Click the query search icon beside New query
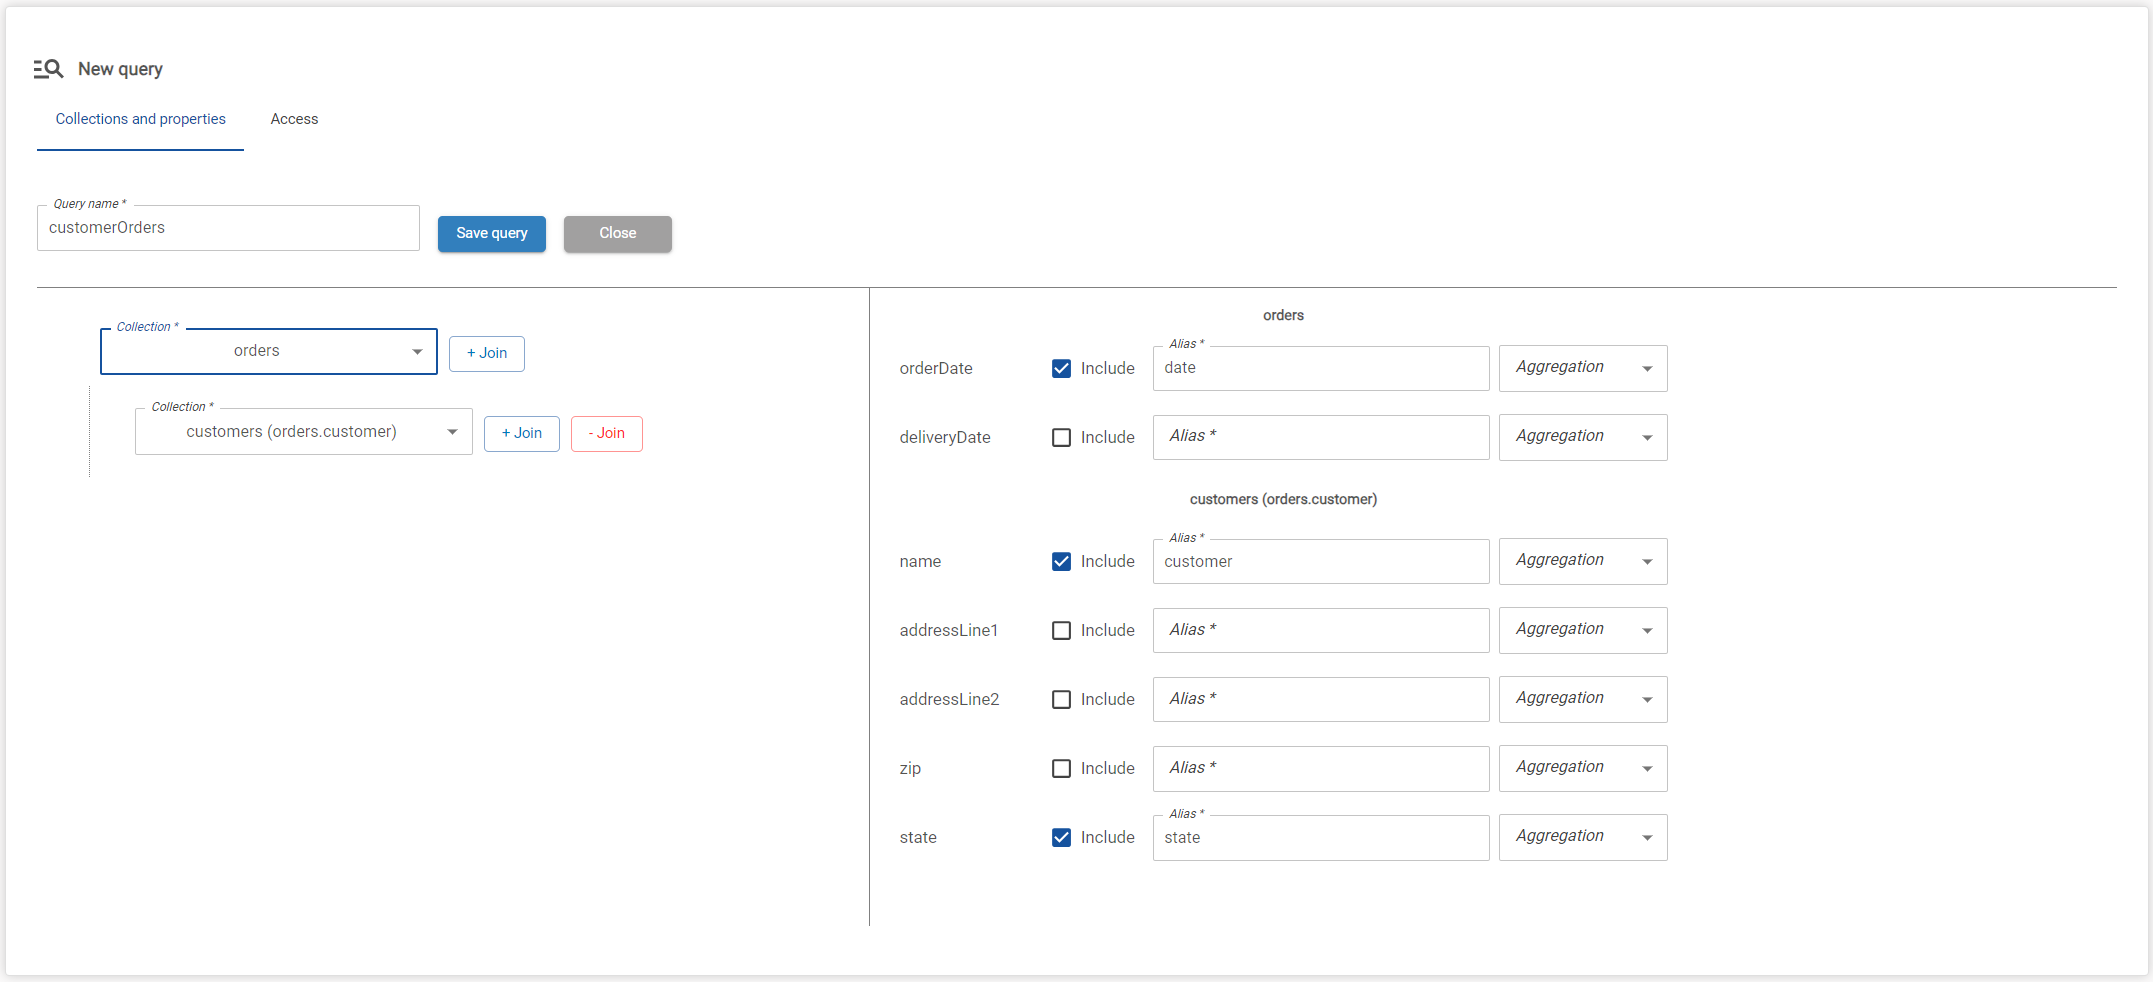The width and height of the screenshot is (2153, 982). (47, 68)
